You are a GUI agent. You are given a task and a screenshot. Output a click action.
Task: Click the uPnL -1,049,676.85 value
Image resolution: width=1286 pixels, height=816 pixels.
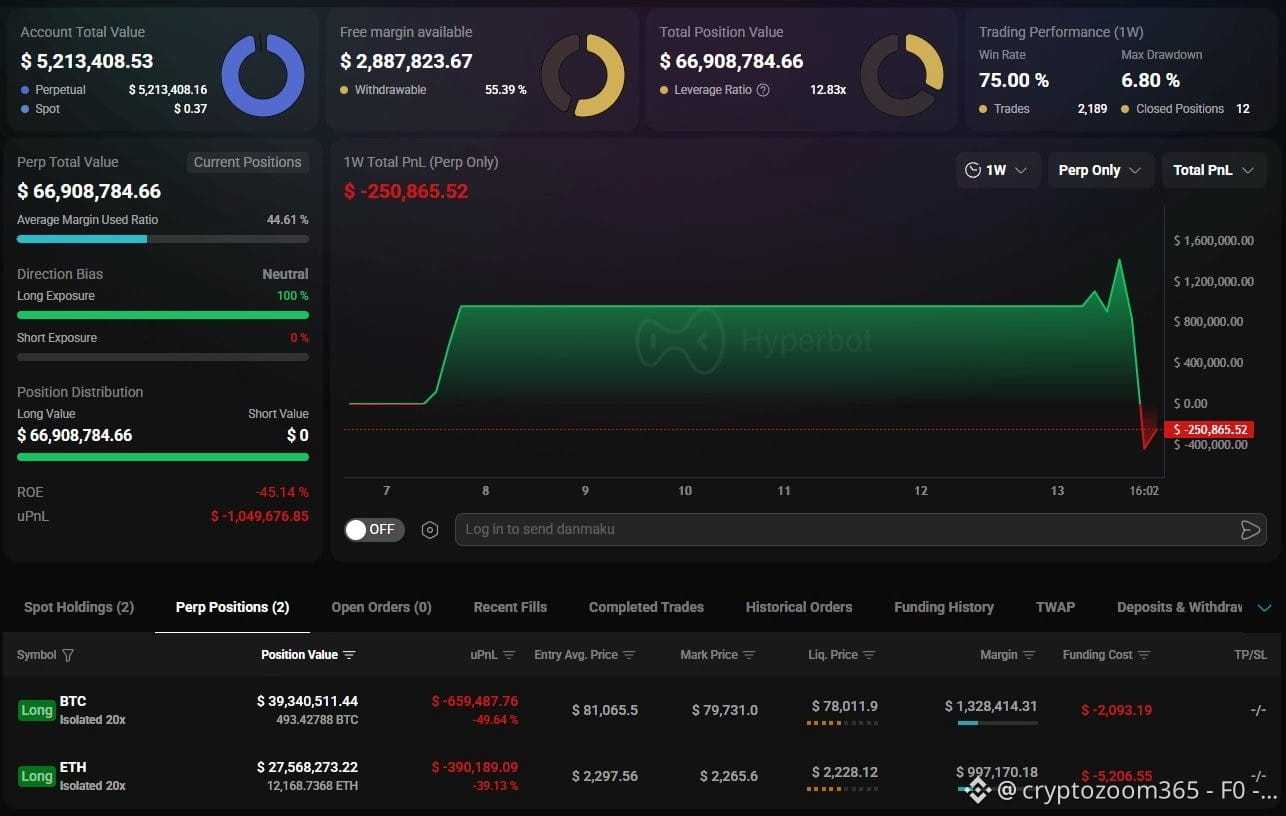click(x=260, y=516)
